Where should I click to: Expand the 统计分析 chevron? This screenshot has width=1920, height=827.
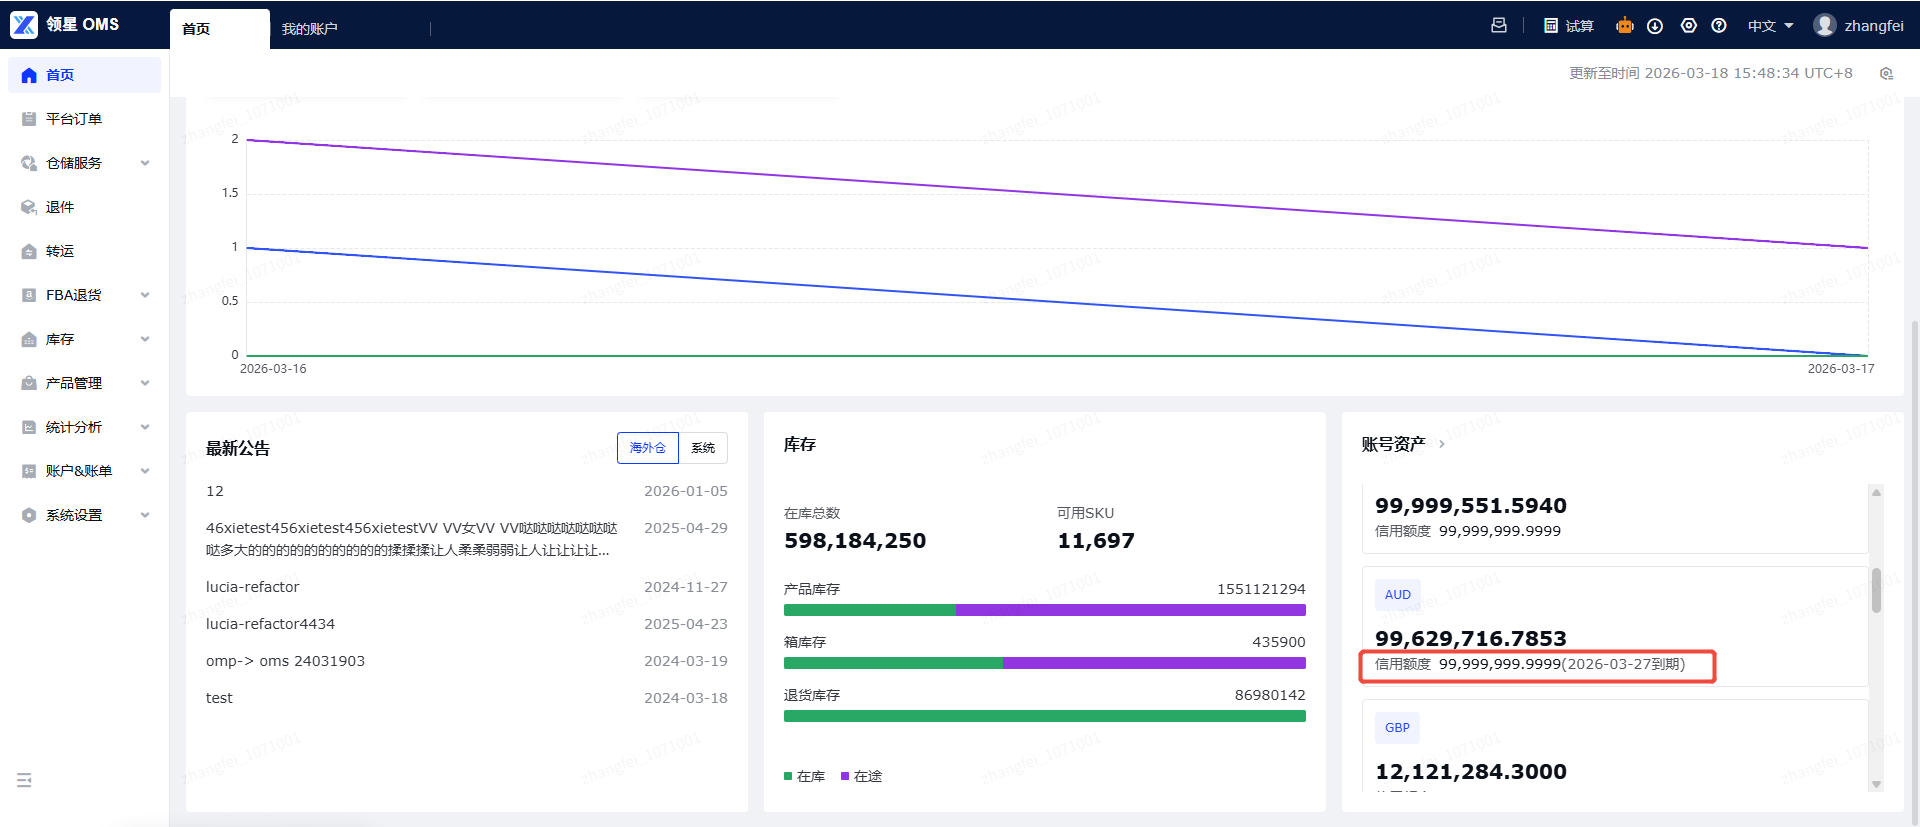[x=145, y=427]
